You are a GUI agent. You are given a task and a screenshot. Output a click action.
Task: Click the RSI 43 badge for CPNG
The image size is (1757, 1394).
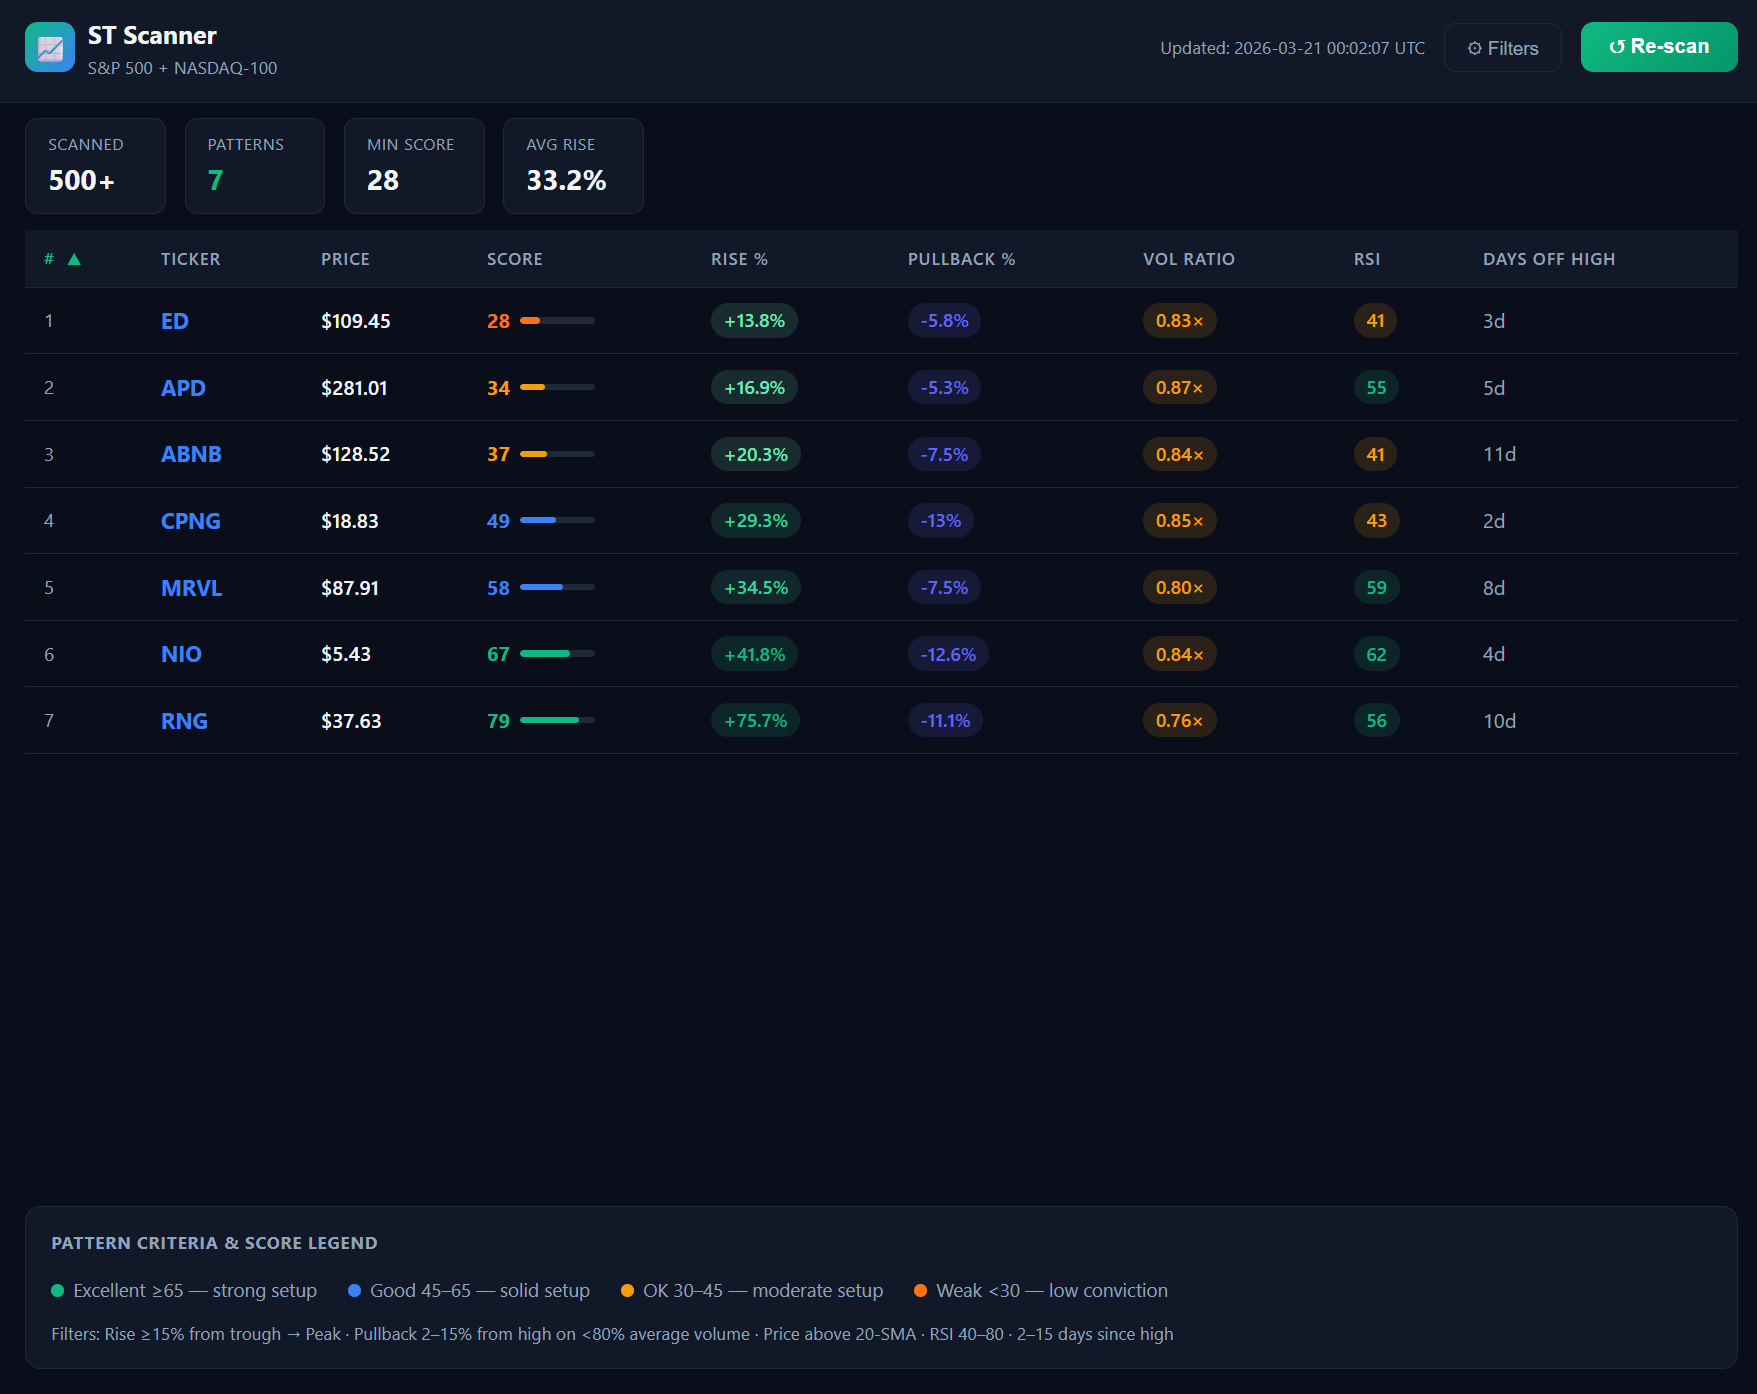pos(1376,521)
